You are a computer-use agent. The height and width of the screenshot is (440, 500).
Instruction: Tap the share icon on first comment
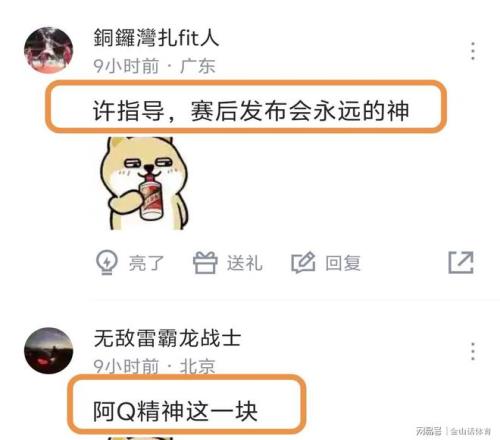pyautogui.click(x=461, y=263)
